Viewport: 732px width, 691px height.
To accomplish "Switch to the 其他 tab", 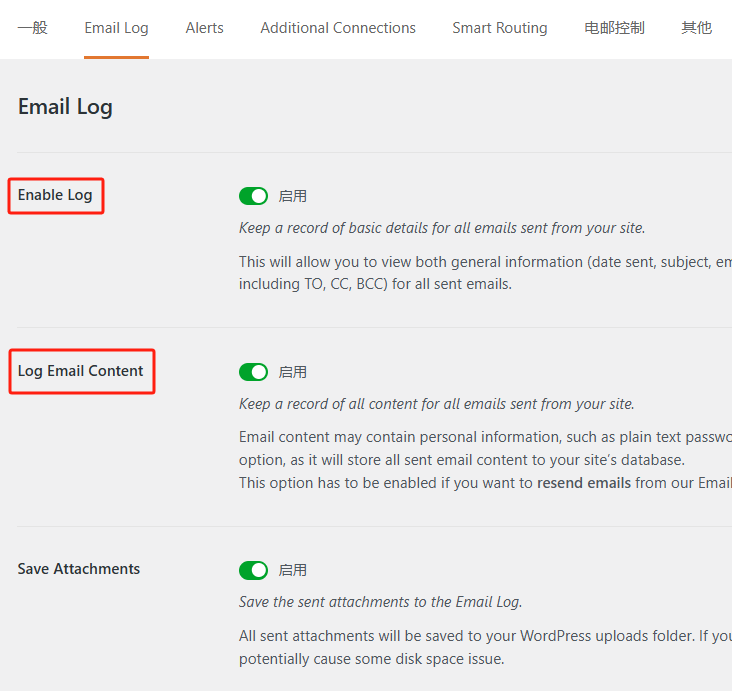I will 696,28.
